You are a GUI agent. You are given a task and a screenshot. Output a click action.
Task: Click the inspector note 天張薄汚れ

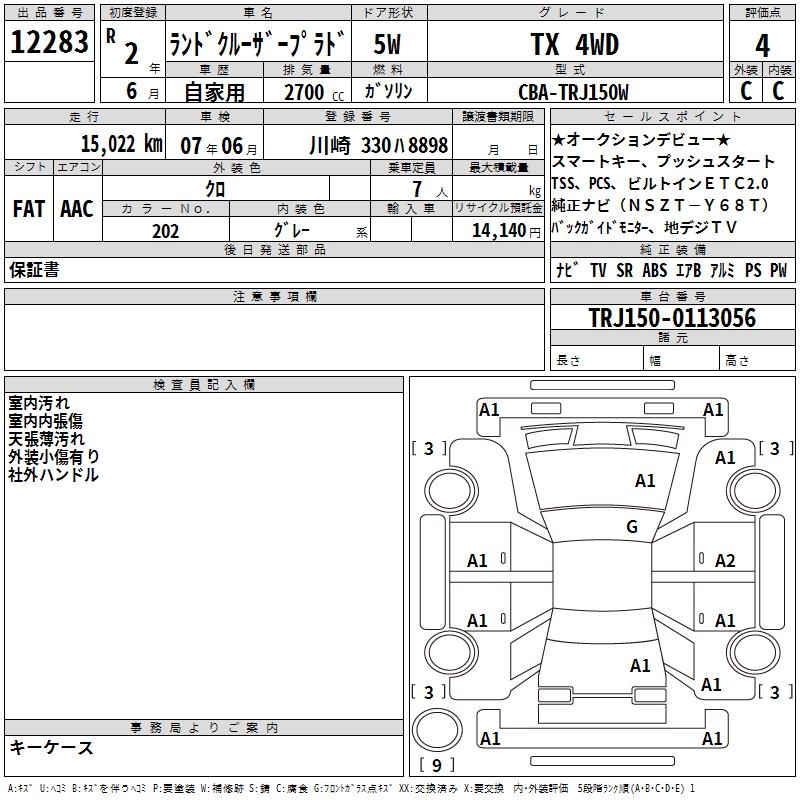coord(46,439)
